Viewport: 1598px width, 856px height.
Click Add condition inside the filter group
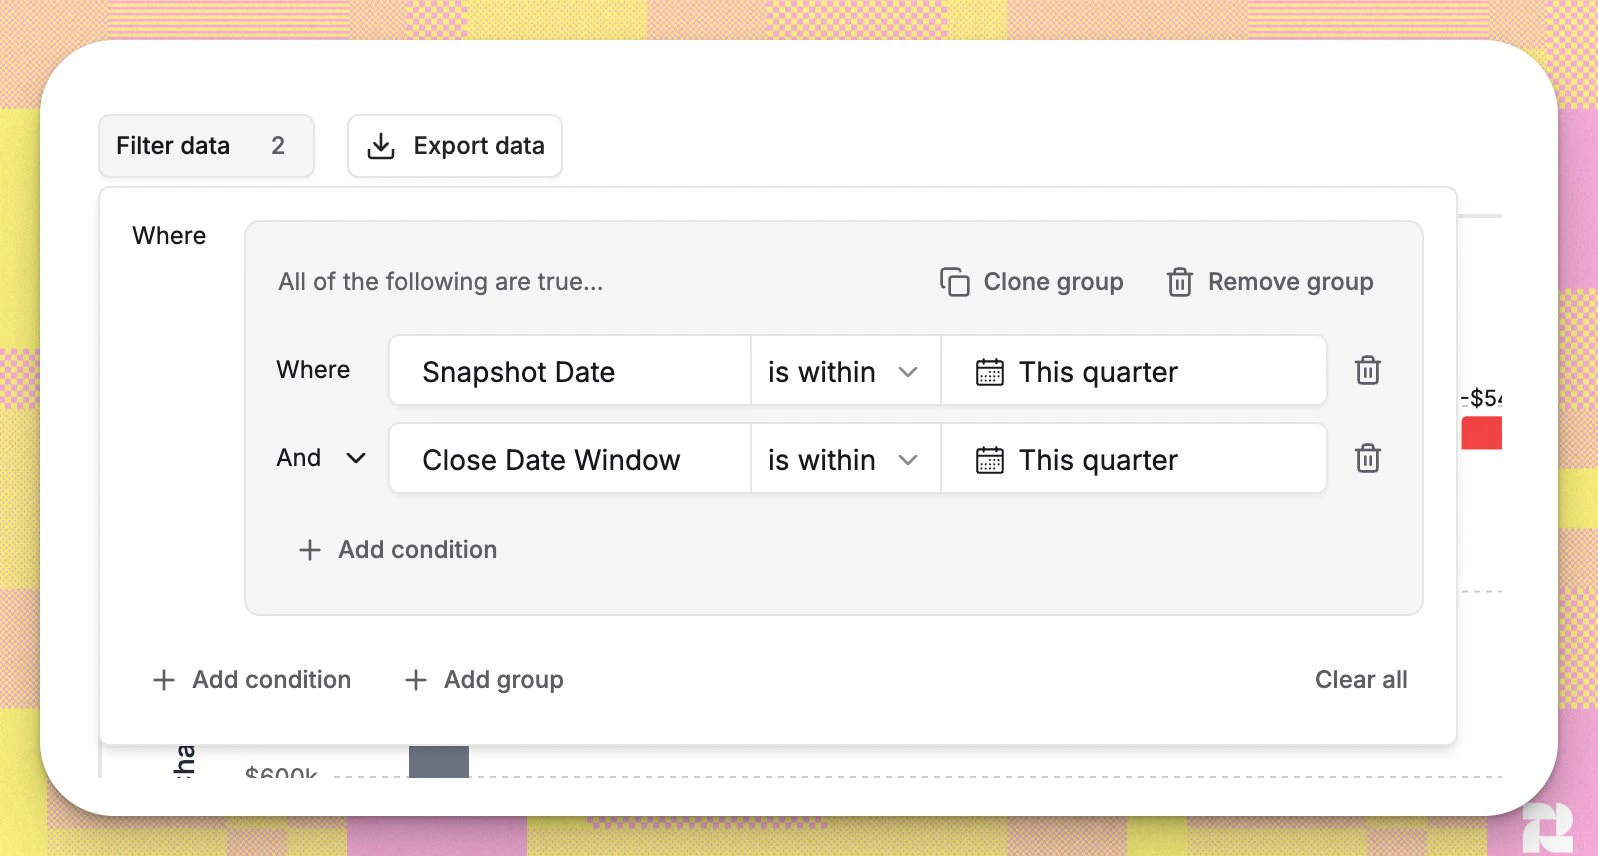pyautogui.click(x=397, y=549)
